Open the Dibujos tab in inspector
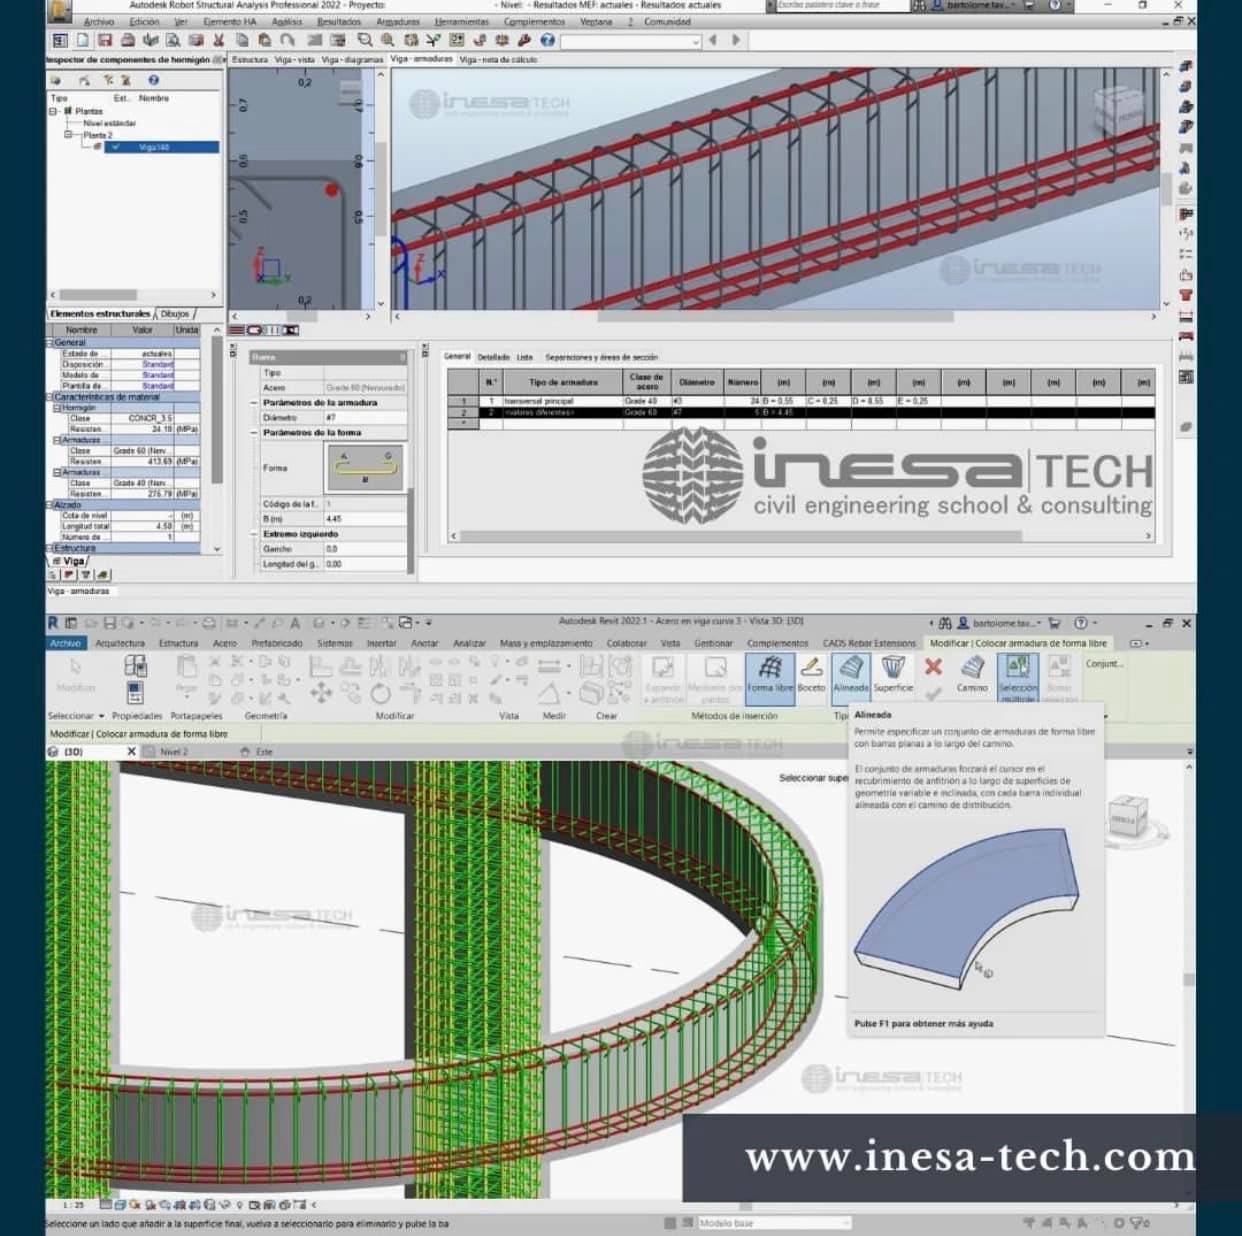 (x=175, y=314)
